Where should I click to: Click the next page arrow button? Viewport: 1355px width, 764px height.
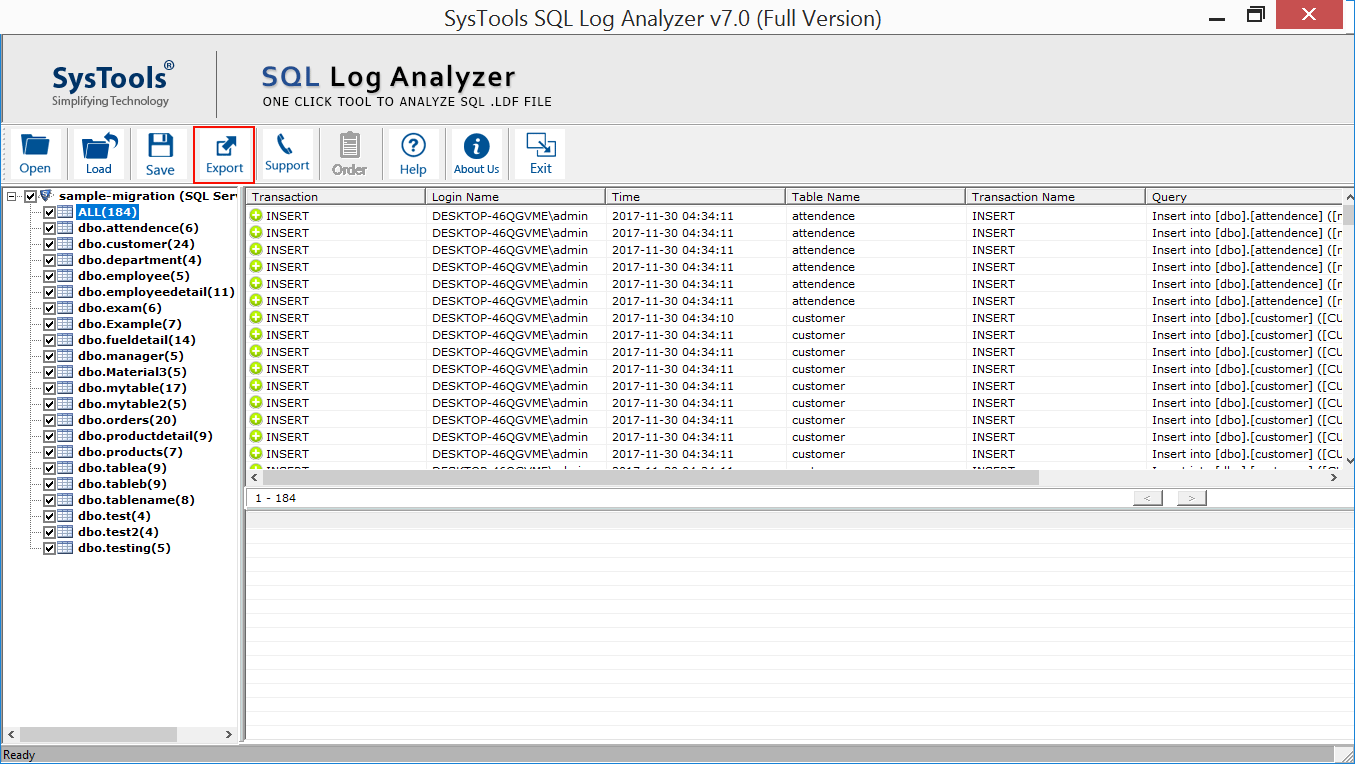[1190, 497]
